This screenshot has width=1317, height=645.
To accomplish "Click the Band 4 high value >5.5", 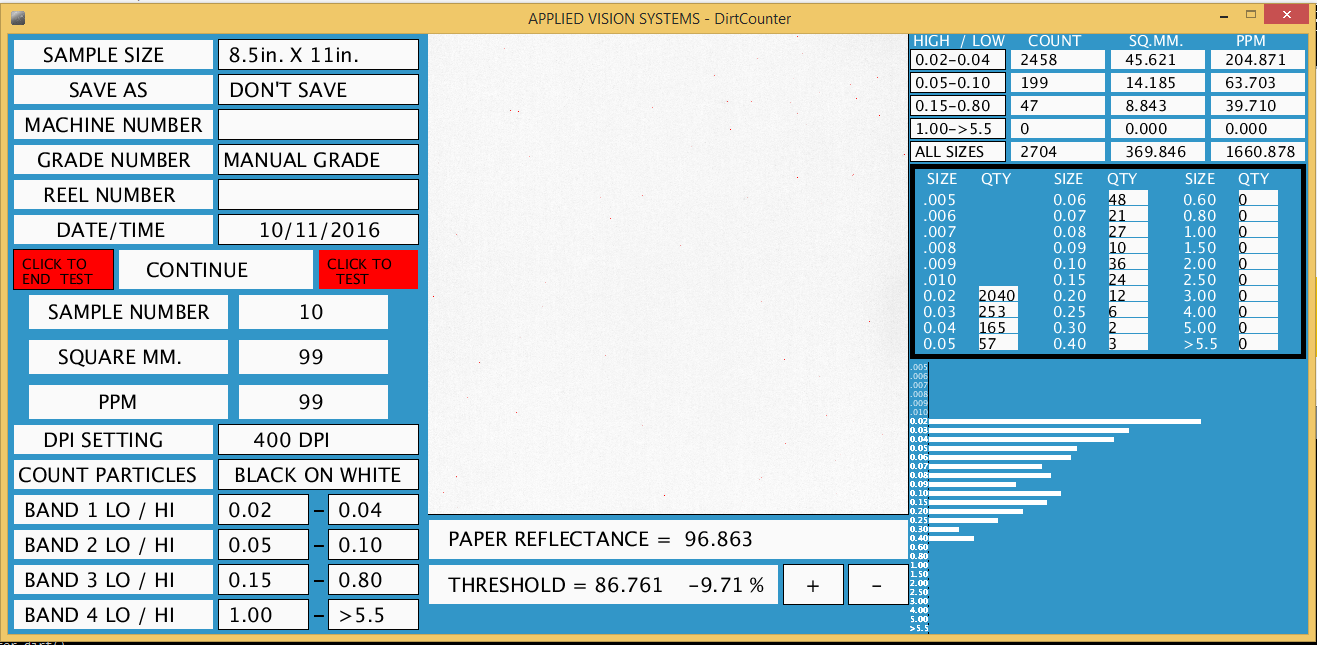I will [373, 615].
